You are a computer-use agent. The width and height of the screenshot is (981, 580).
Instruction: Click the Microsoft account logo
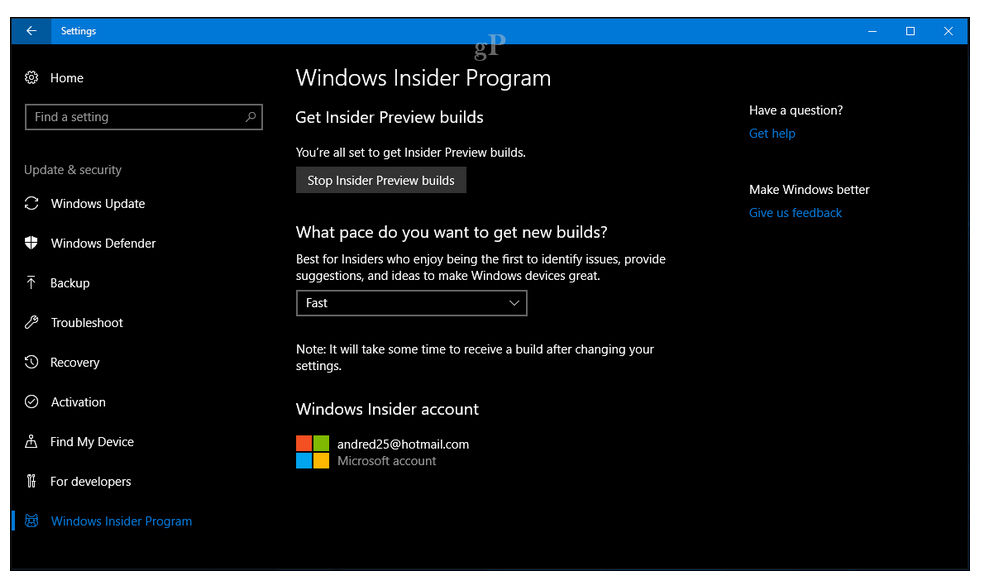click(312, 452)
